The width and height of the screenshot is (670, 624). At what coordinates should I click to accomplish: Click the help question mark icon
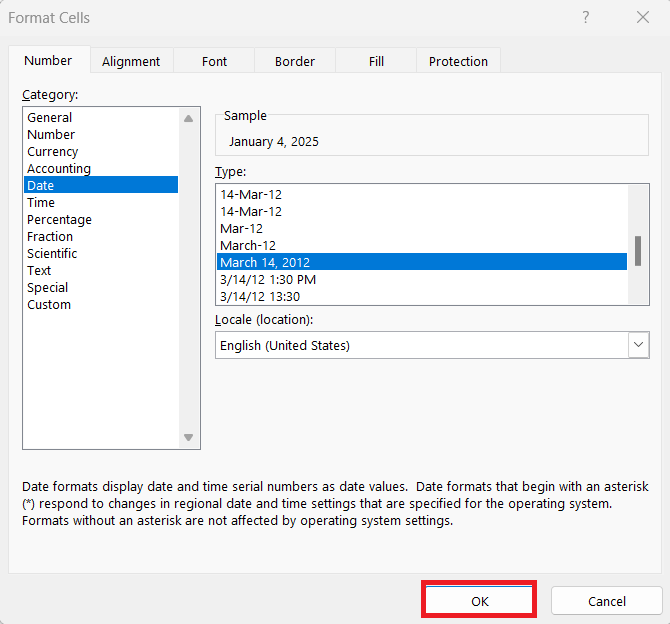tap(585, 18)
